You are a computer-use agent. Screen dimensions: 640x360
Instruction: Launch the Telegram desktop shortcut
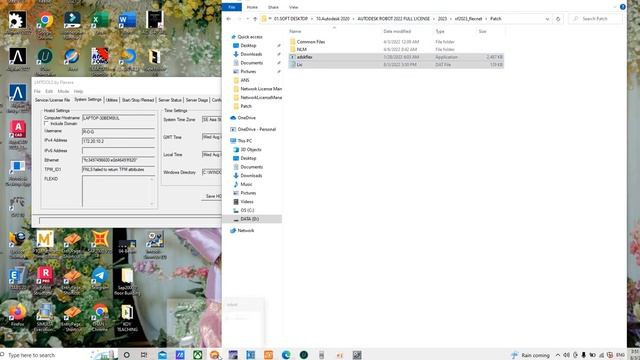point(100,276)
